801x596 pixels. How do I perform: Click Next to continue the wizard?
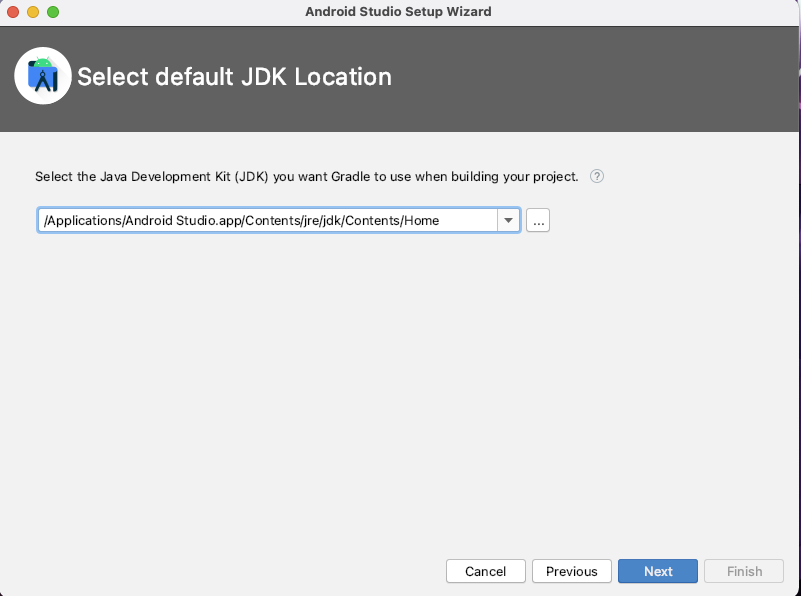pos(657,571)
